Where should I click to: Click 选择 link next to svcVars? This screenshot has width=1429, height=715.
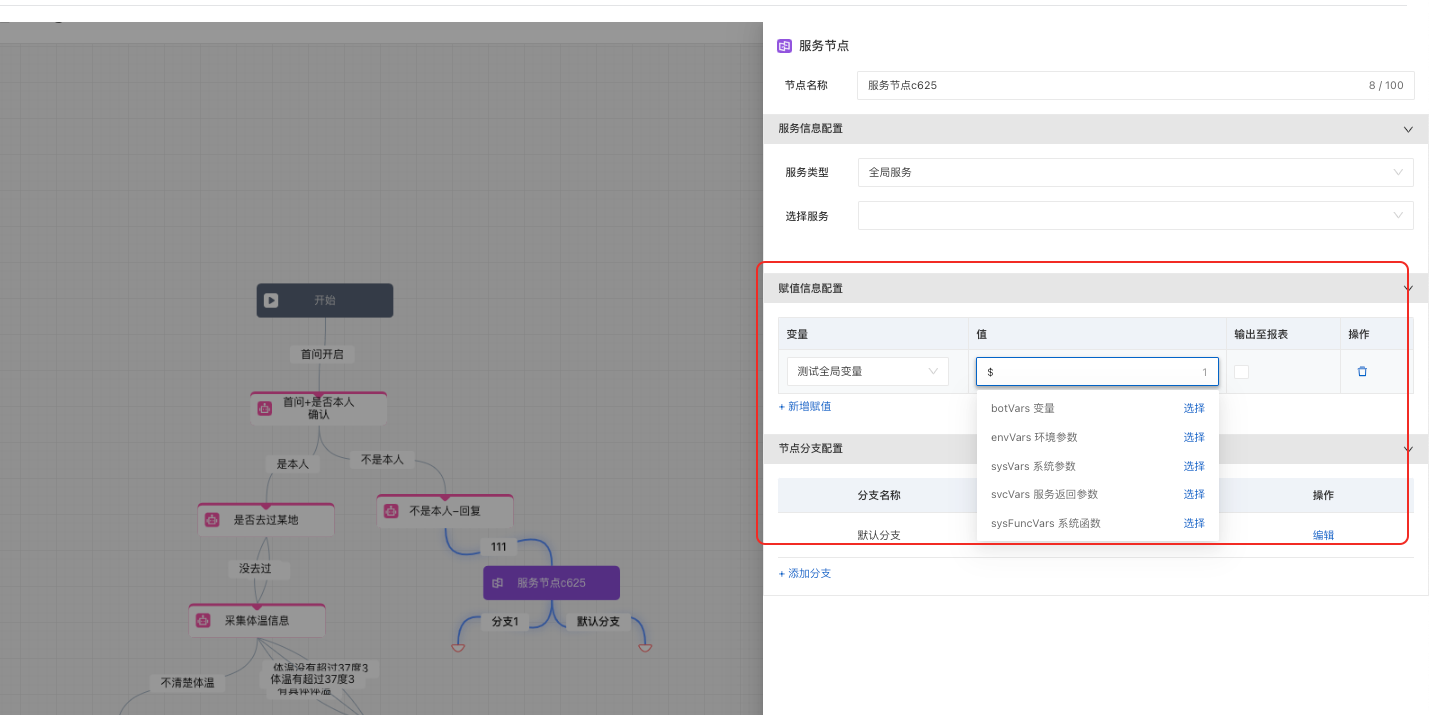[1194, 494]
